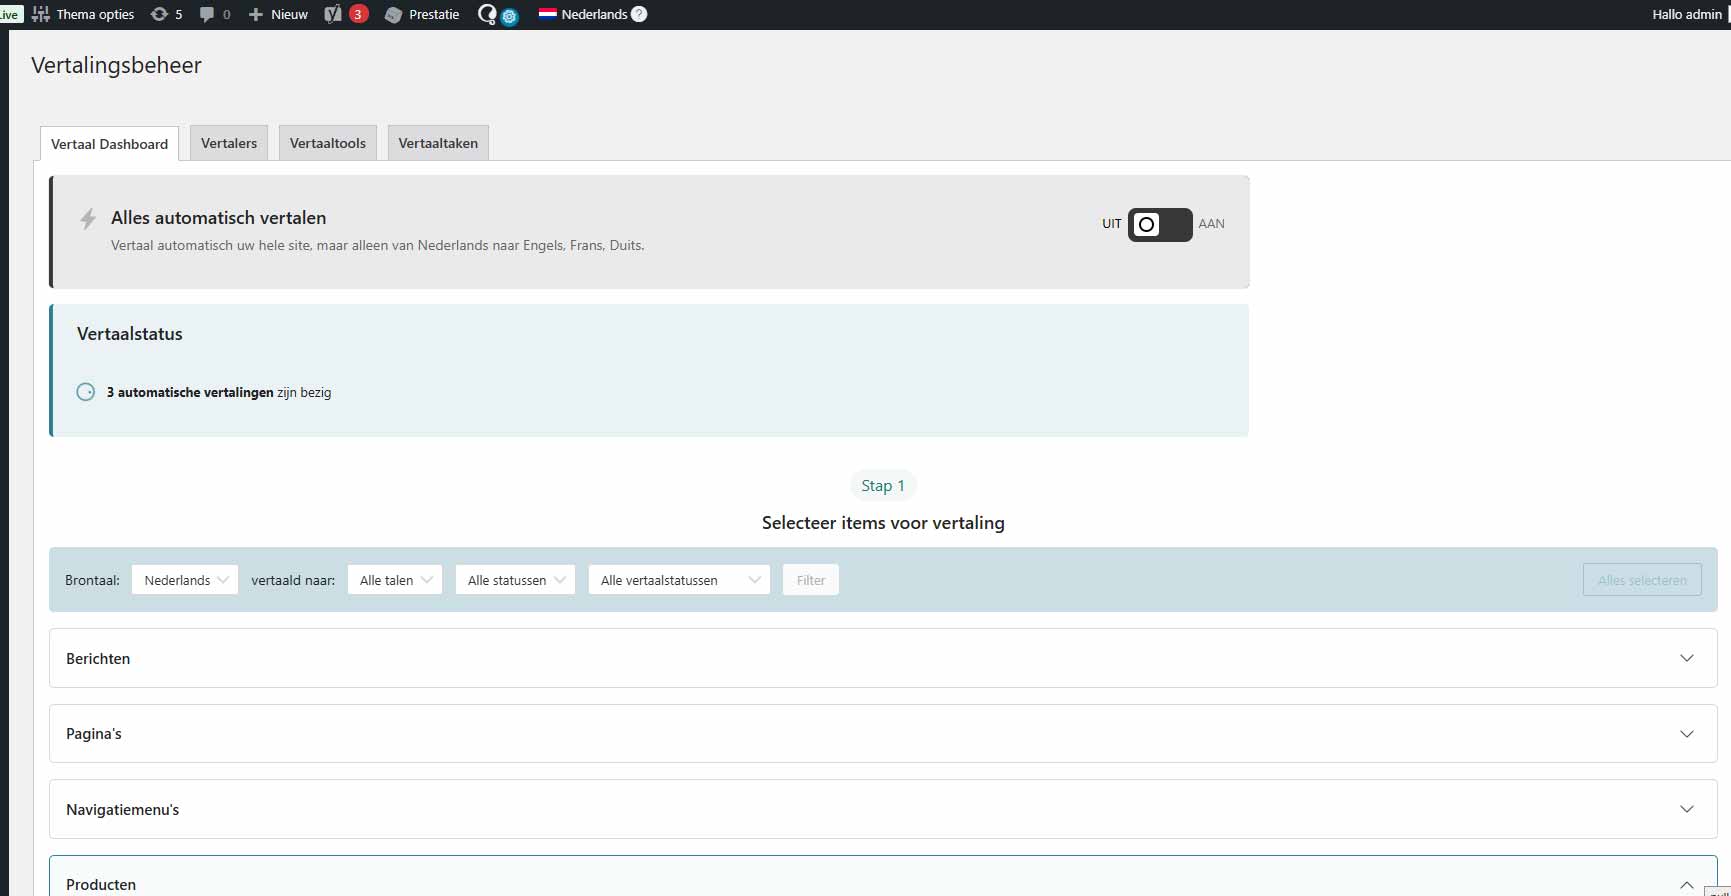
Task: Click the Alles selecteren button
Action: pos(1642,580)
